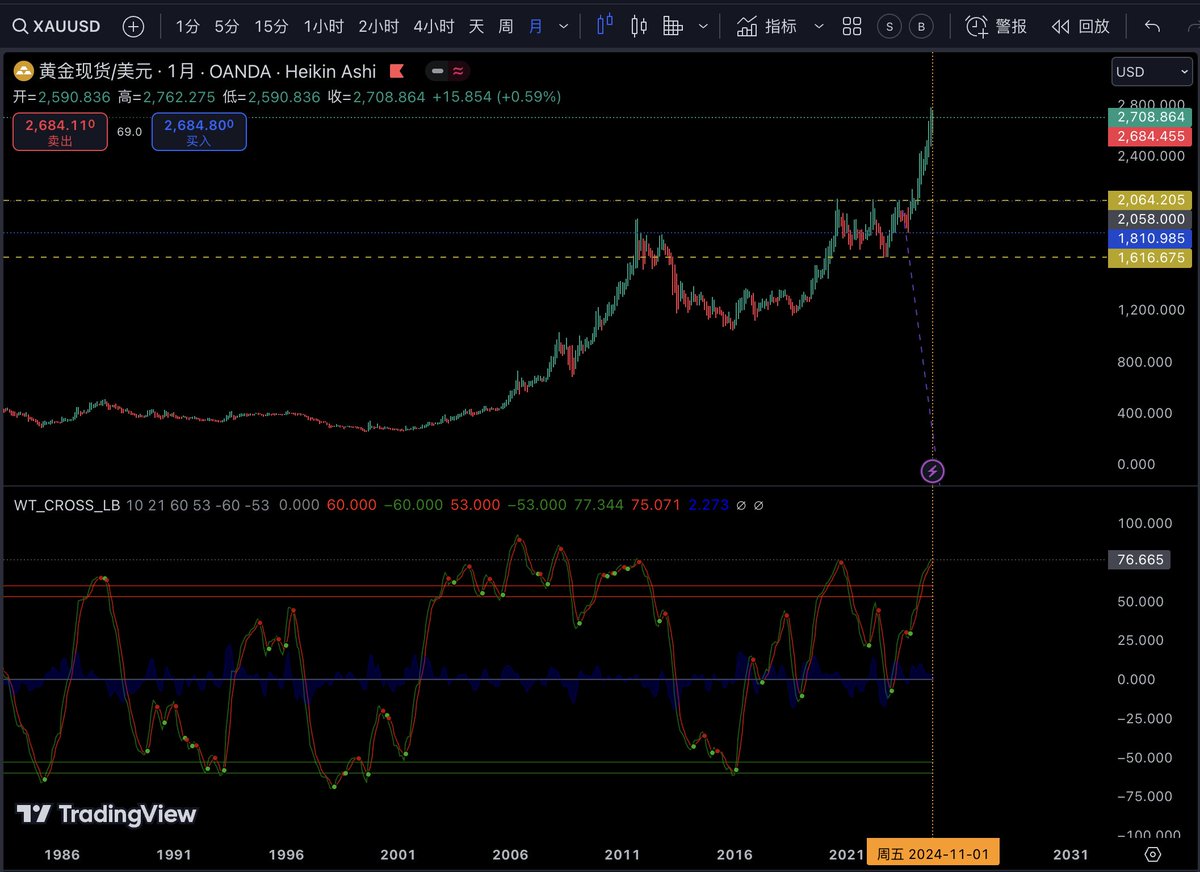Select the 2,064.205 yellow price level label

(1148, 200)
